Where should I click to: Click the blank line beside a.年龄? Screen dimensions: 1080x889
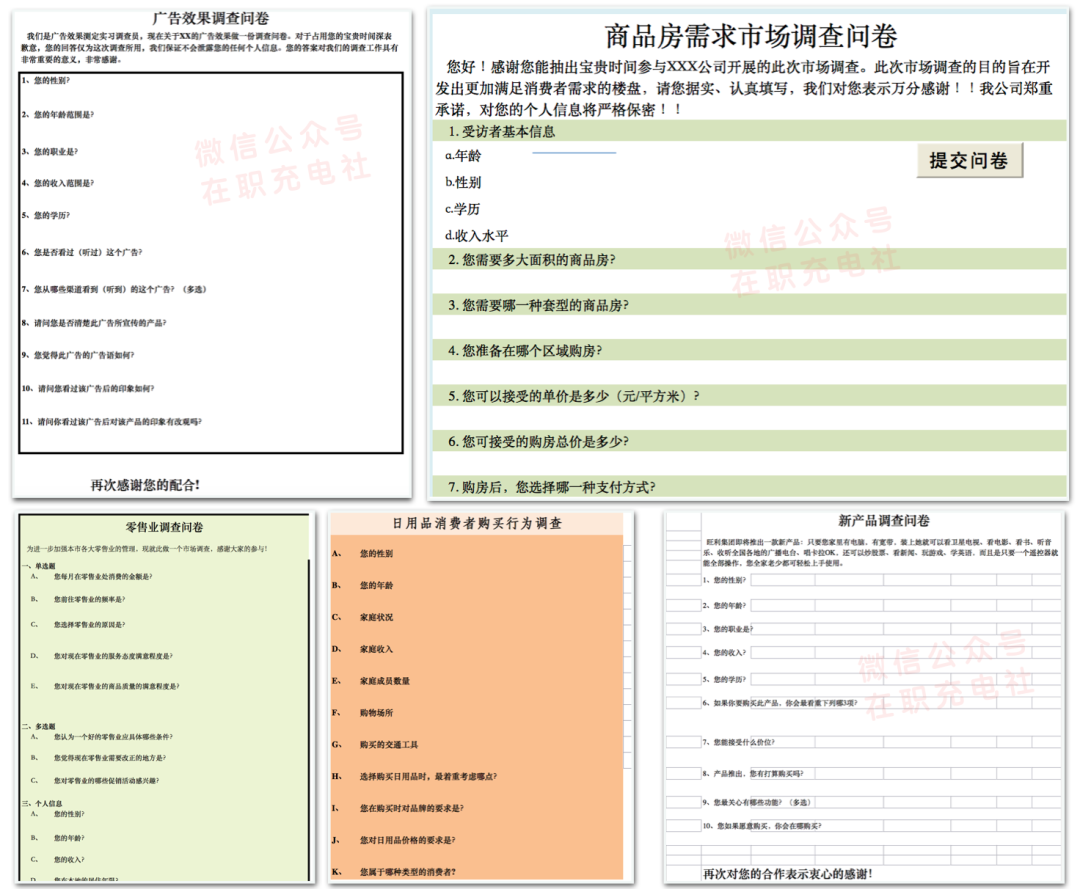pos(574,154)
